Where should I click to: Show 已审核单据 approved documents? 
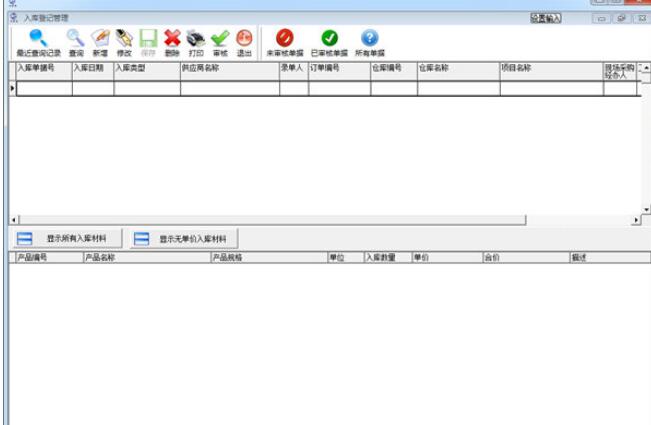click(x=329, y=43)
